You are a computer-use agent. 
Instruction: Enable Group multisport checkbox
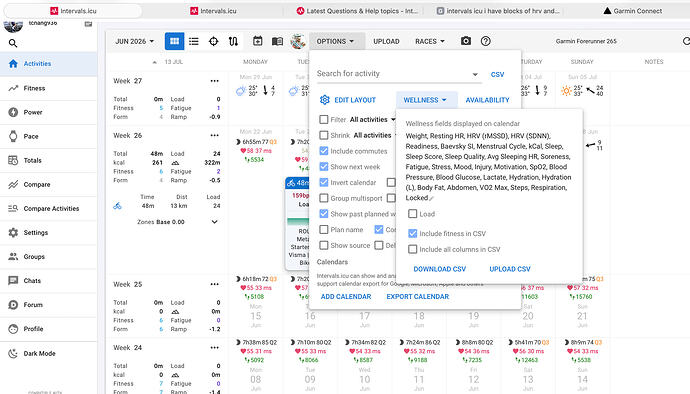click(324, 198)
